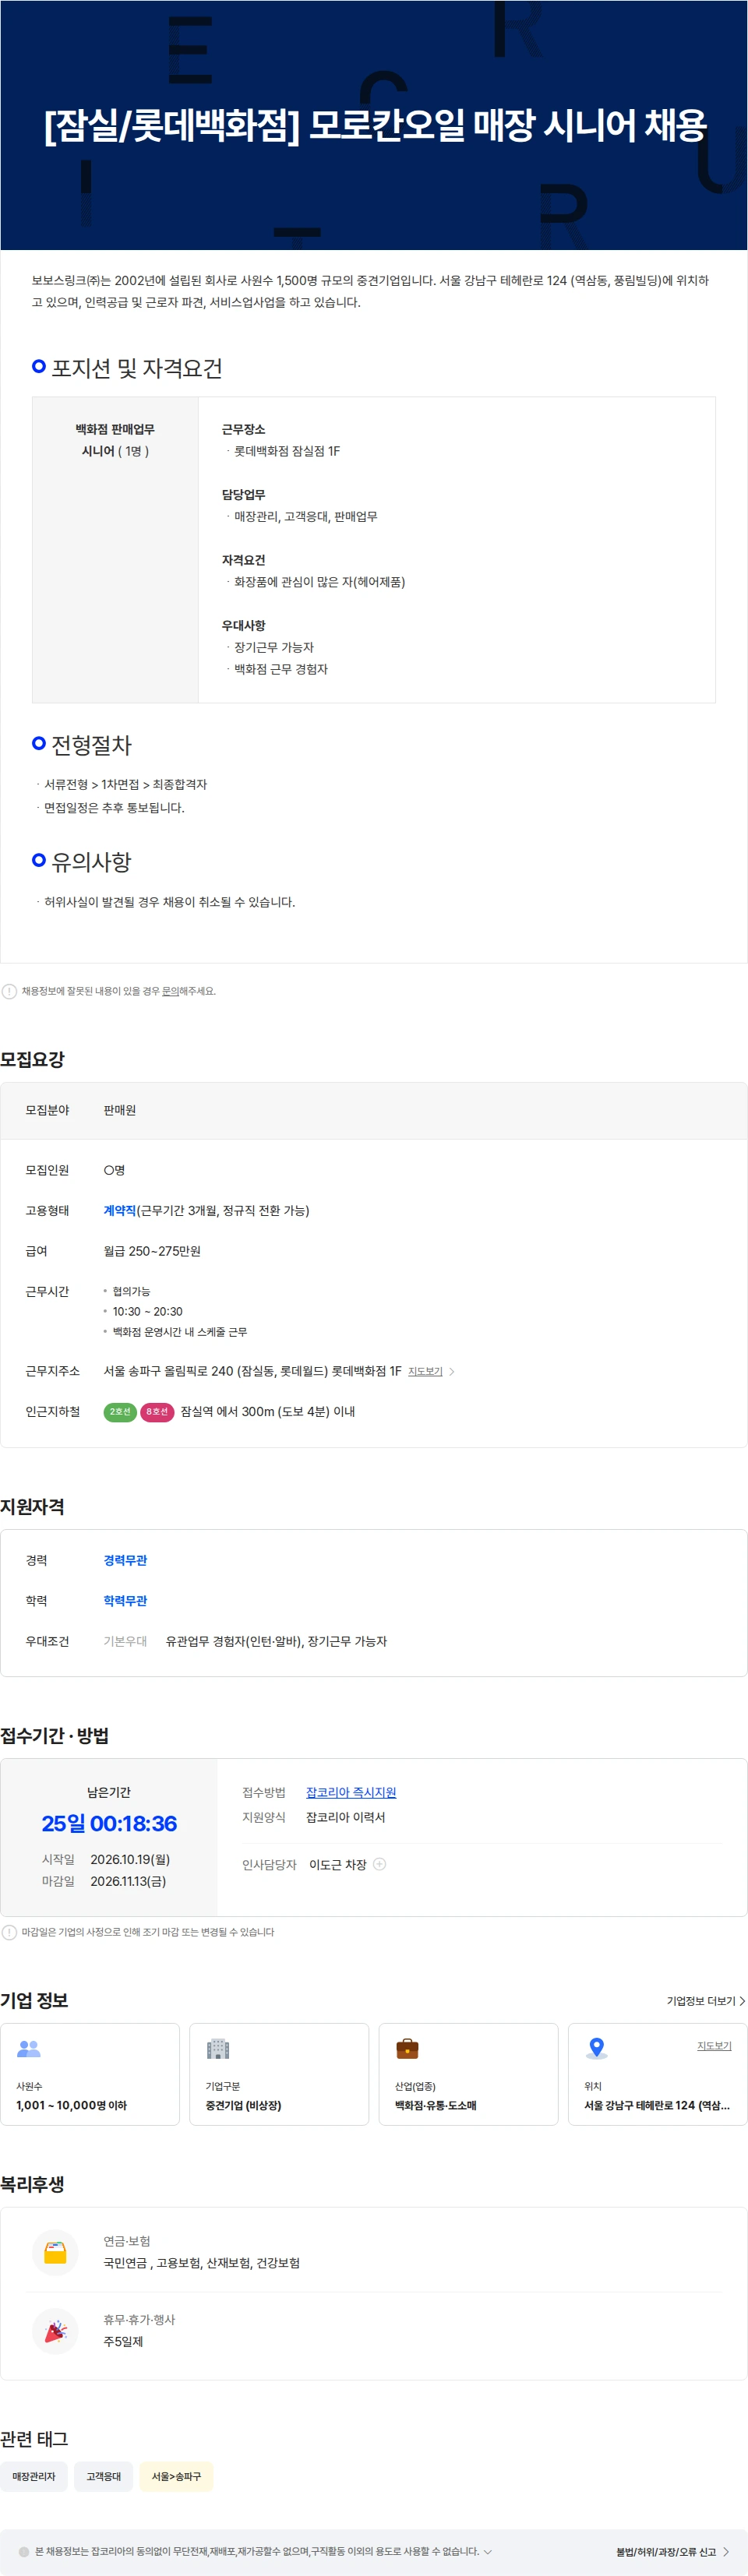
Task: Click the 위치 map pin icon
Action: point(597,2048)
